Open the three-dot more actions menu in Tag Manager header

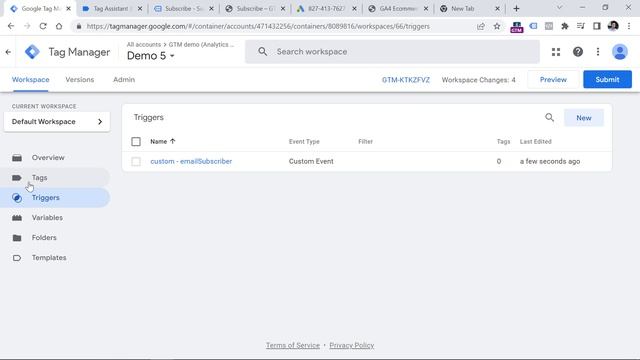598,52
